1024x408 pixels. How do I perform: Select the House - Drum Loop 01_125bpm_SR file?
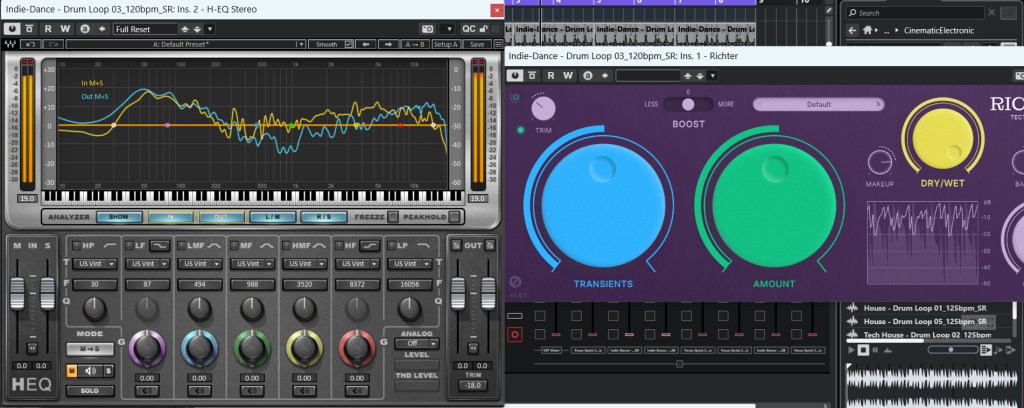922,307
